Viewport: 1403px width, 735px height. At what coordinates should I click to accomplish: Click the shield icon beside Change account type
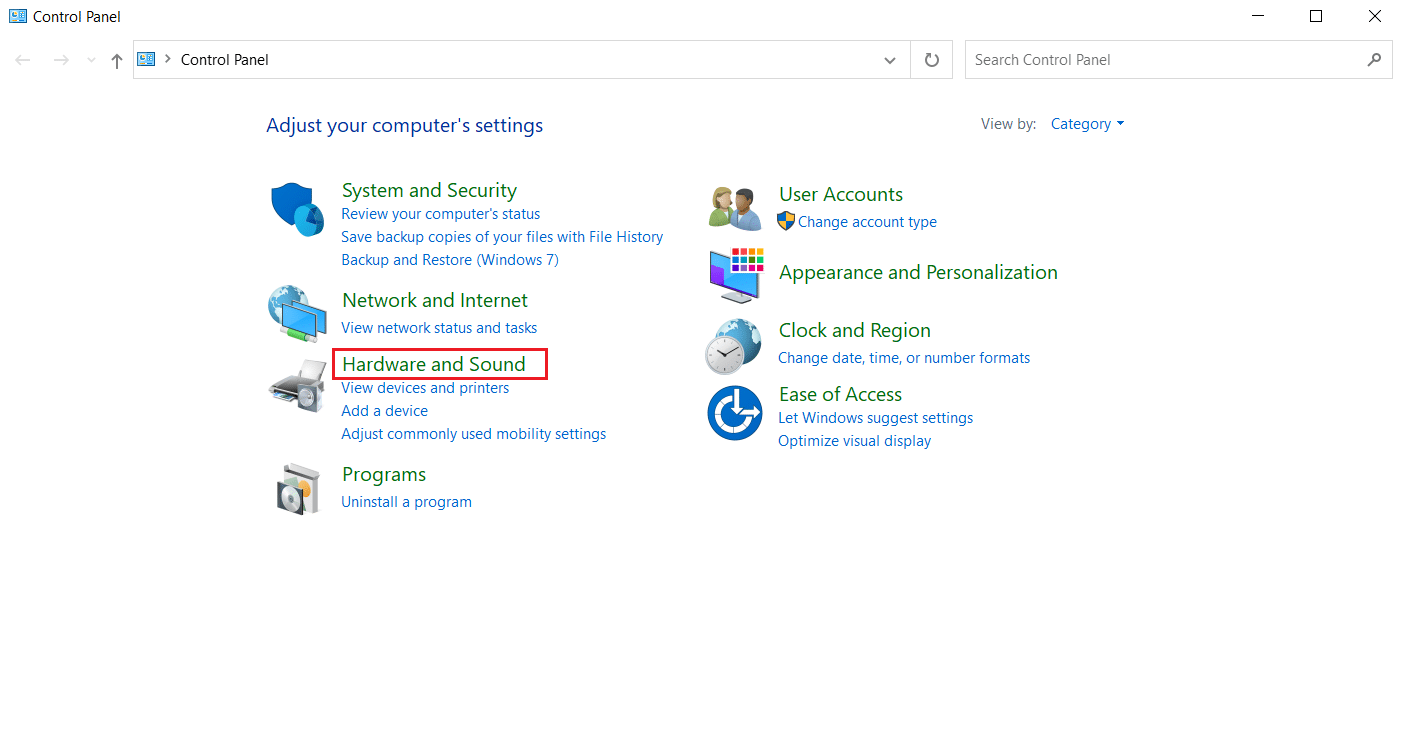(786, 221)
